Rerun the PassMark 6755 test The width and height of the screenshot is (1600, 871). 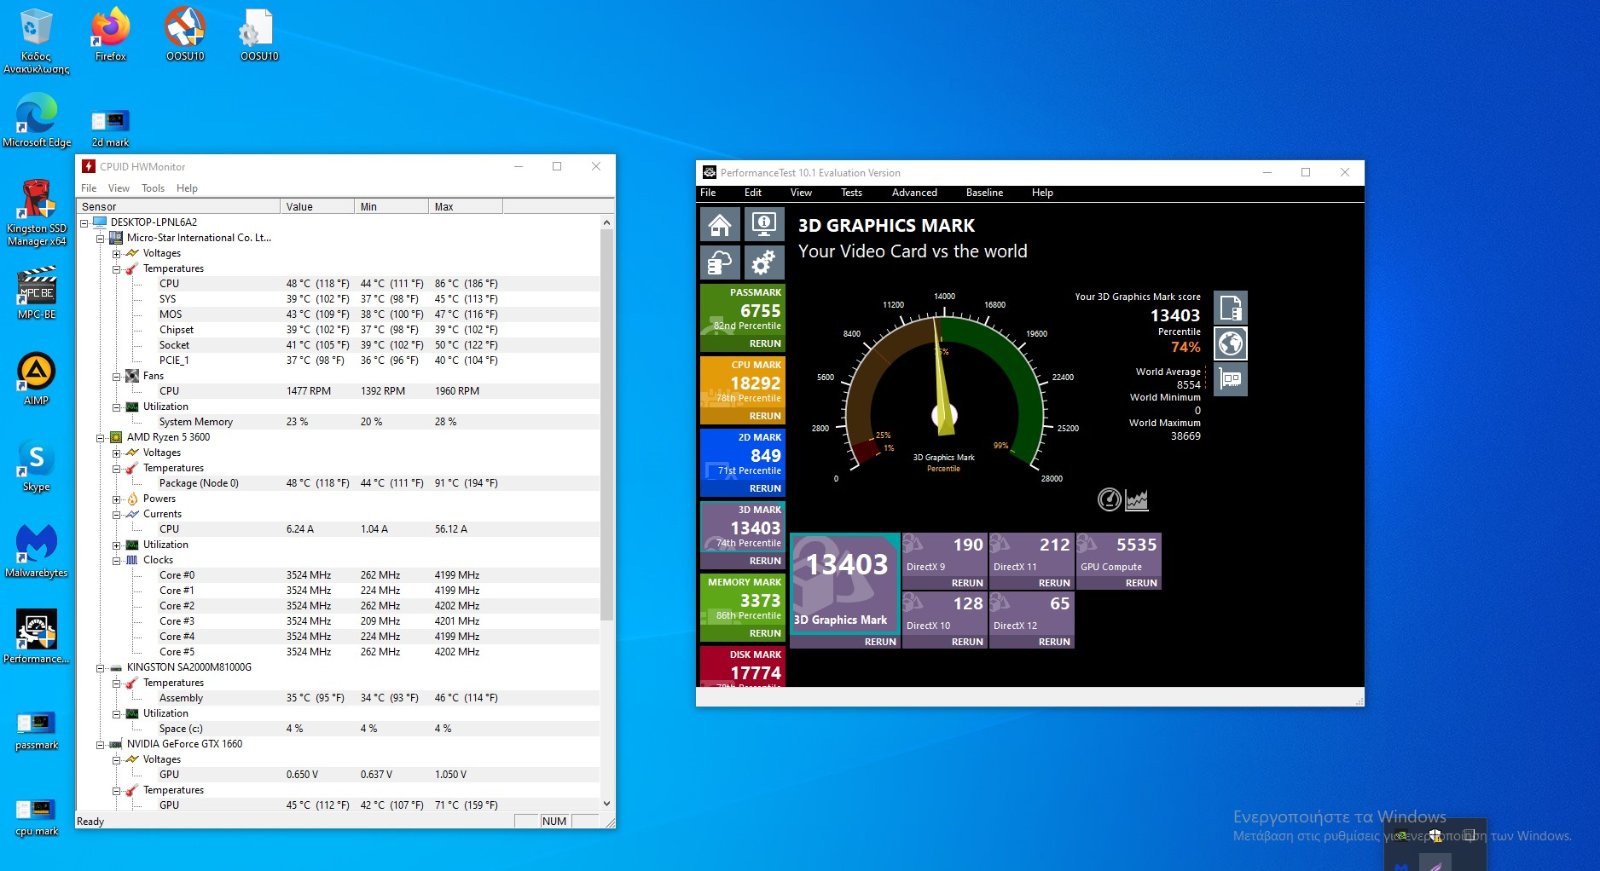[x=765, y=344]
